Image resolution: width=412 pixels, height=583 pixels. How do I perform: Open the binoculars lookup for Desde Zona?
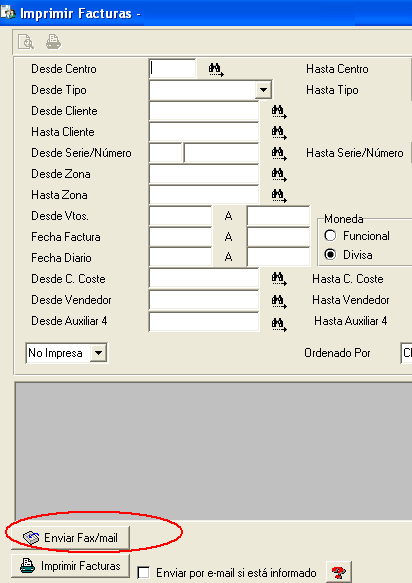point(279,174)
